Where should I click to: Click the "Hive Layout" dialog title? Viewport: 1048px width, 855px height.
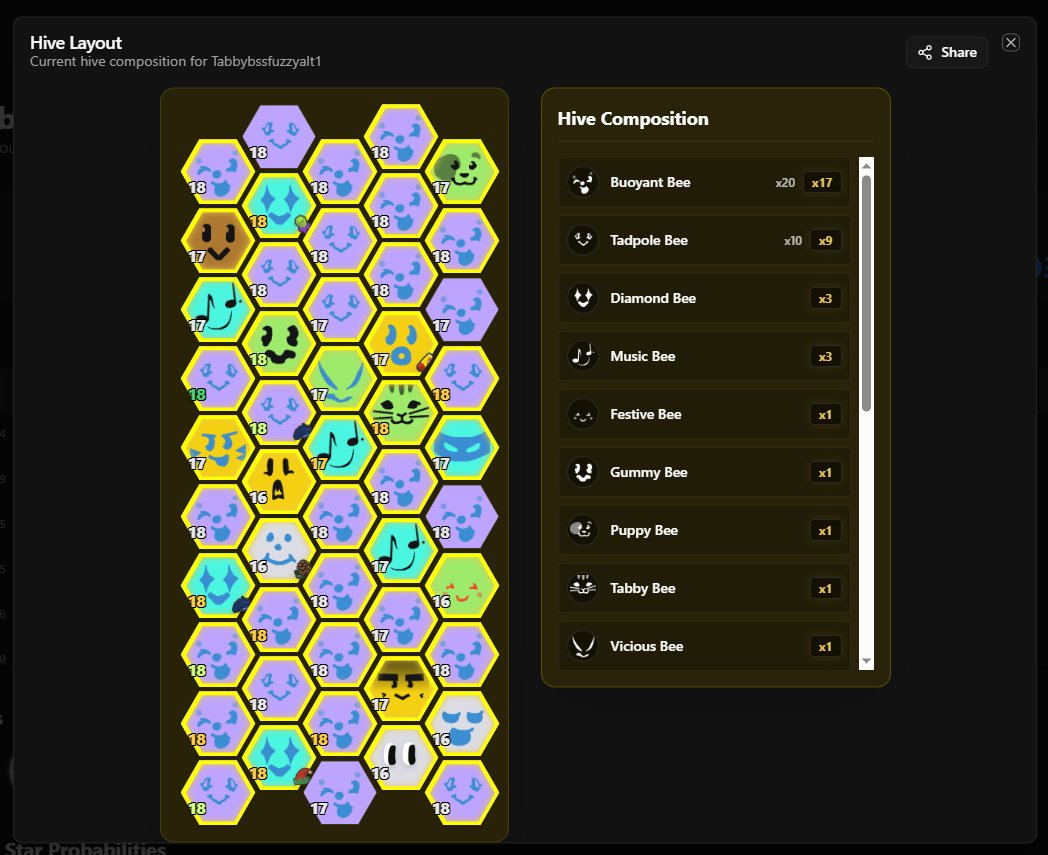[76, 43]
